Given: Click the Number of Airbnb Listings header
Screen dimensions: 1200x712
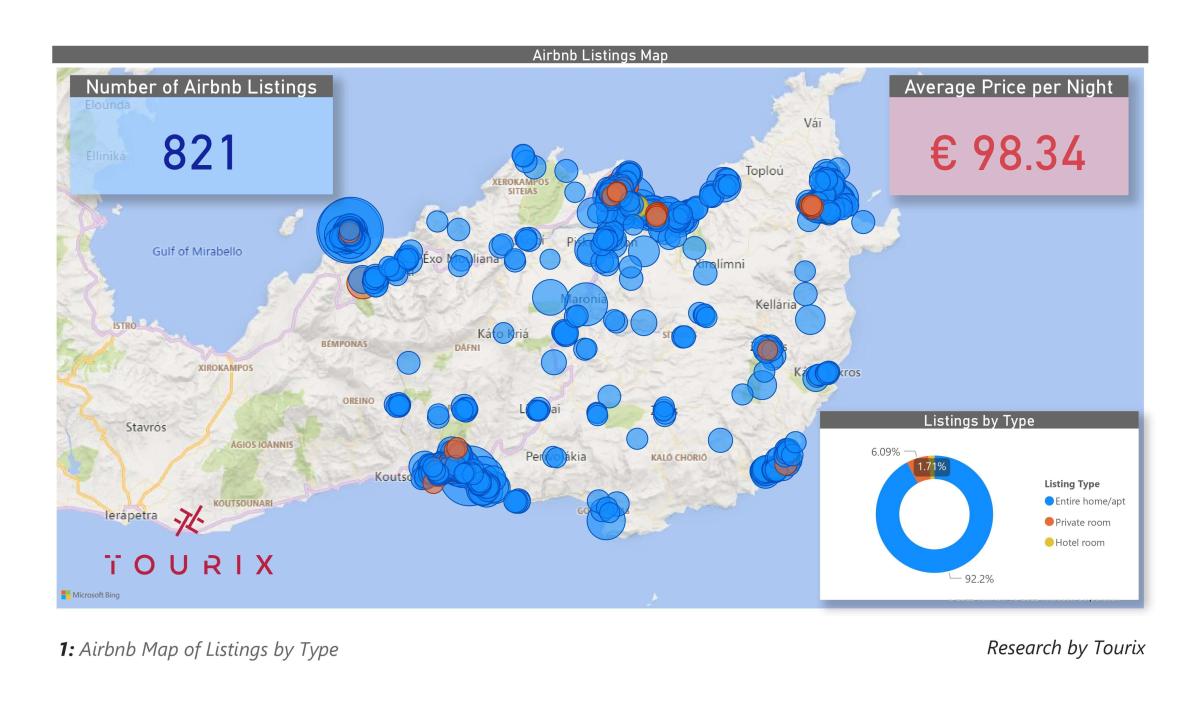Looking at the screenshot, I should pos(201,87).
